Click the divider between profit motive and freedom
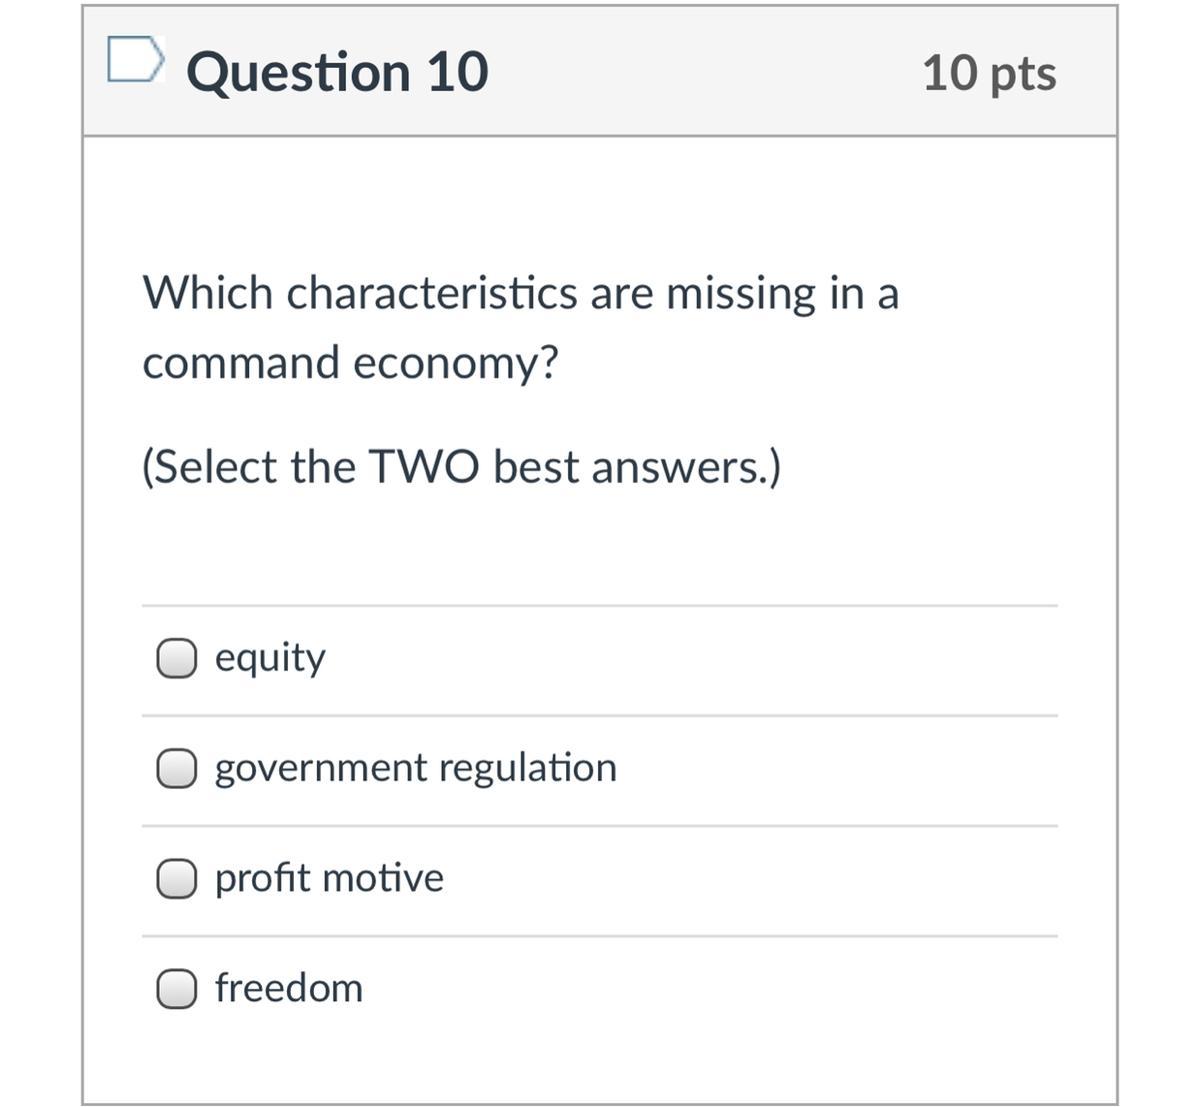Screen dimensions: 1200x1107 600,937
